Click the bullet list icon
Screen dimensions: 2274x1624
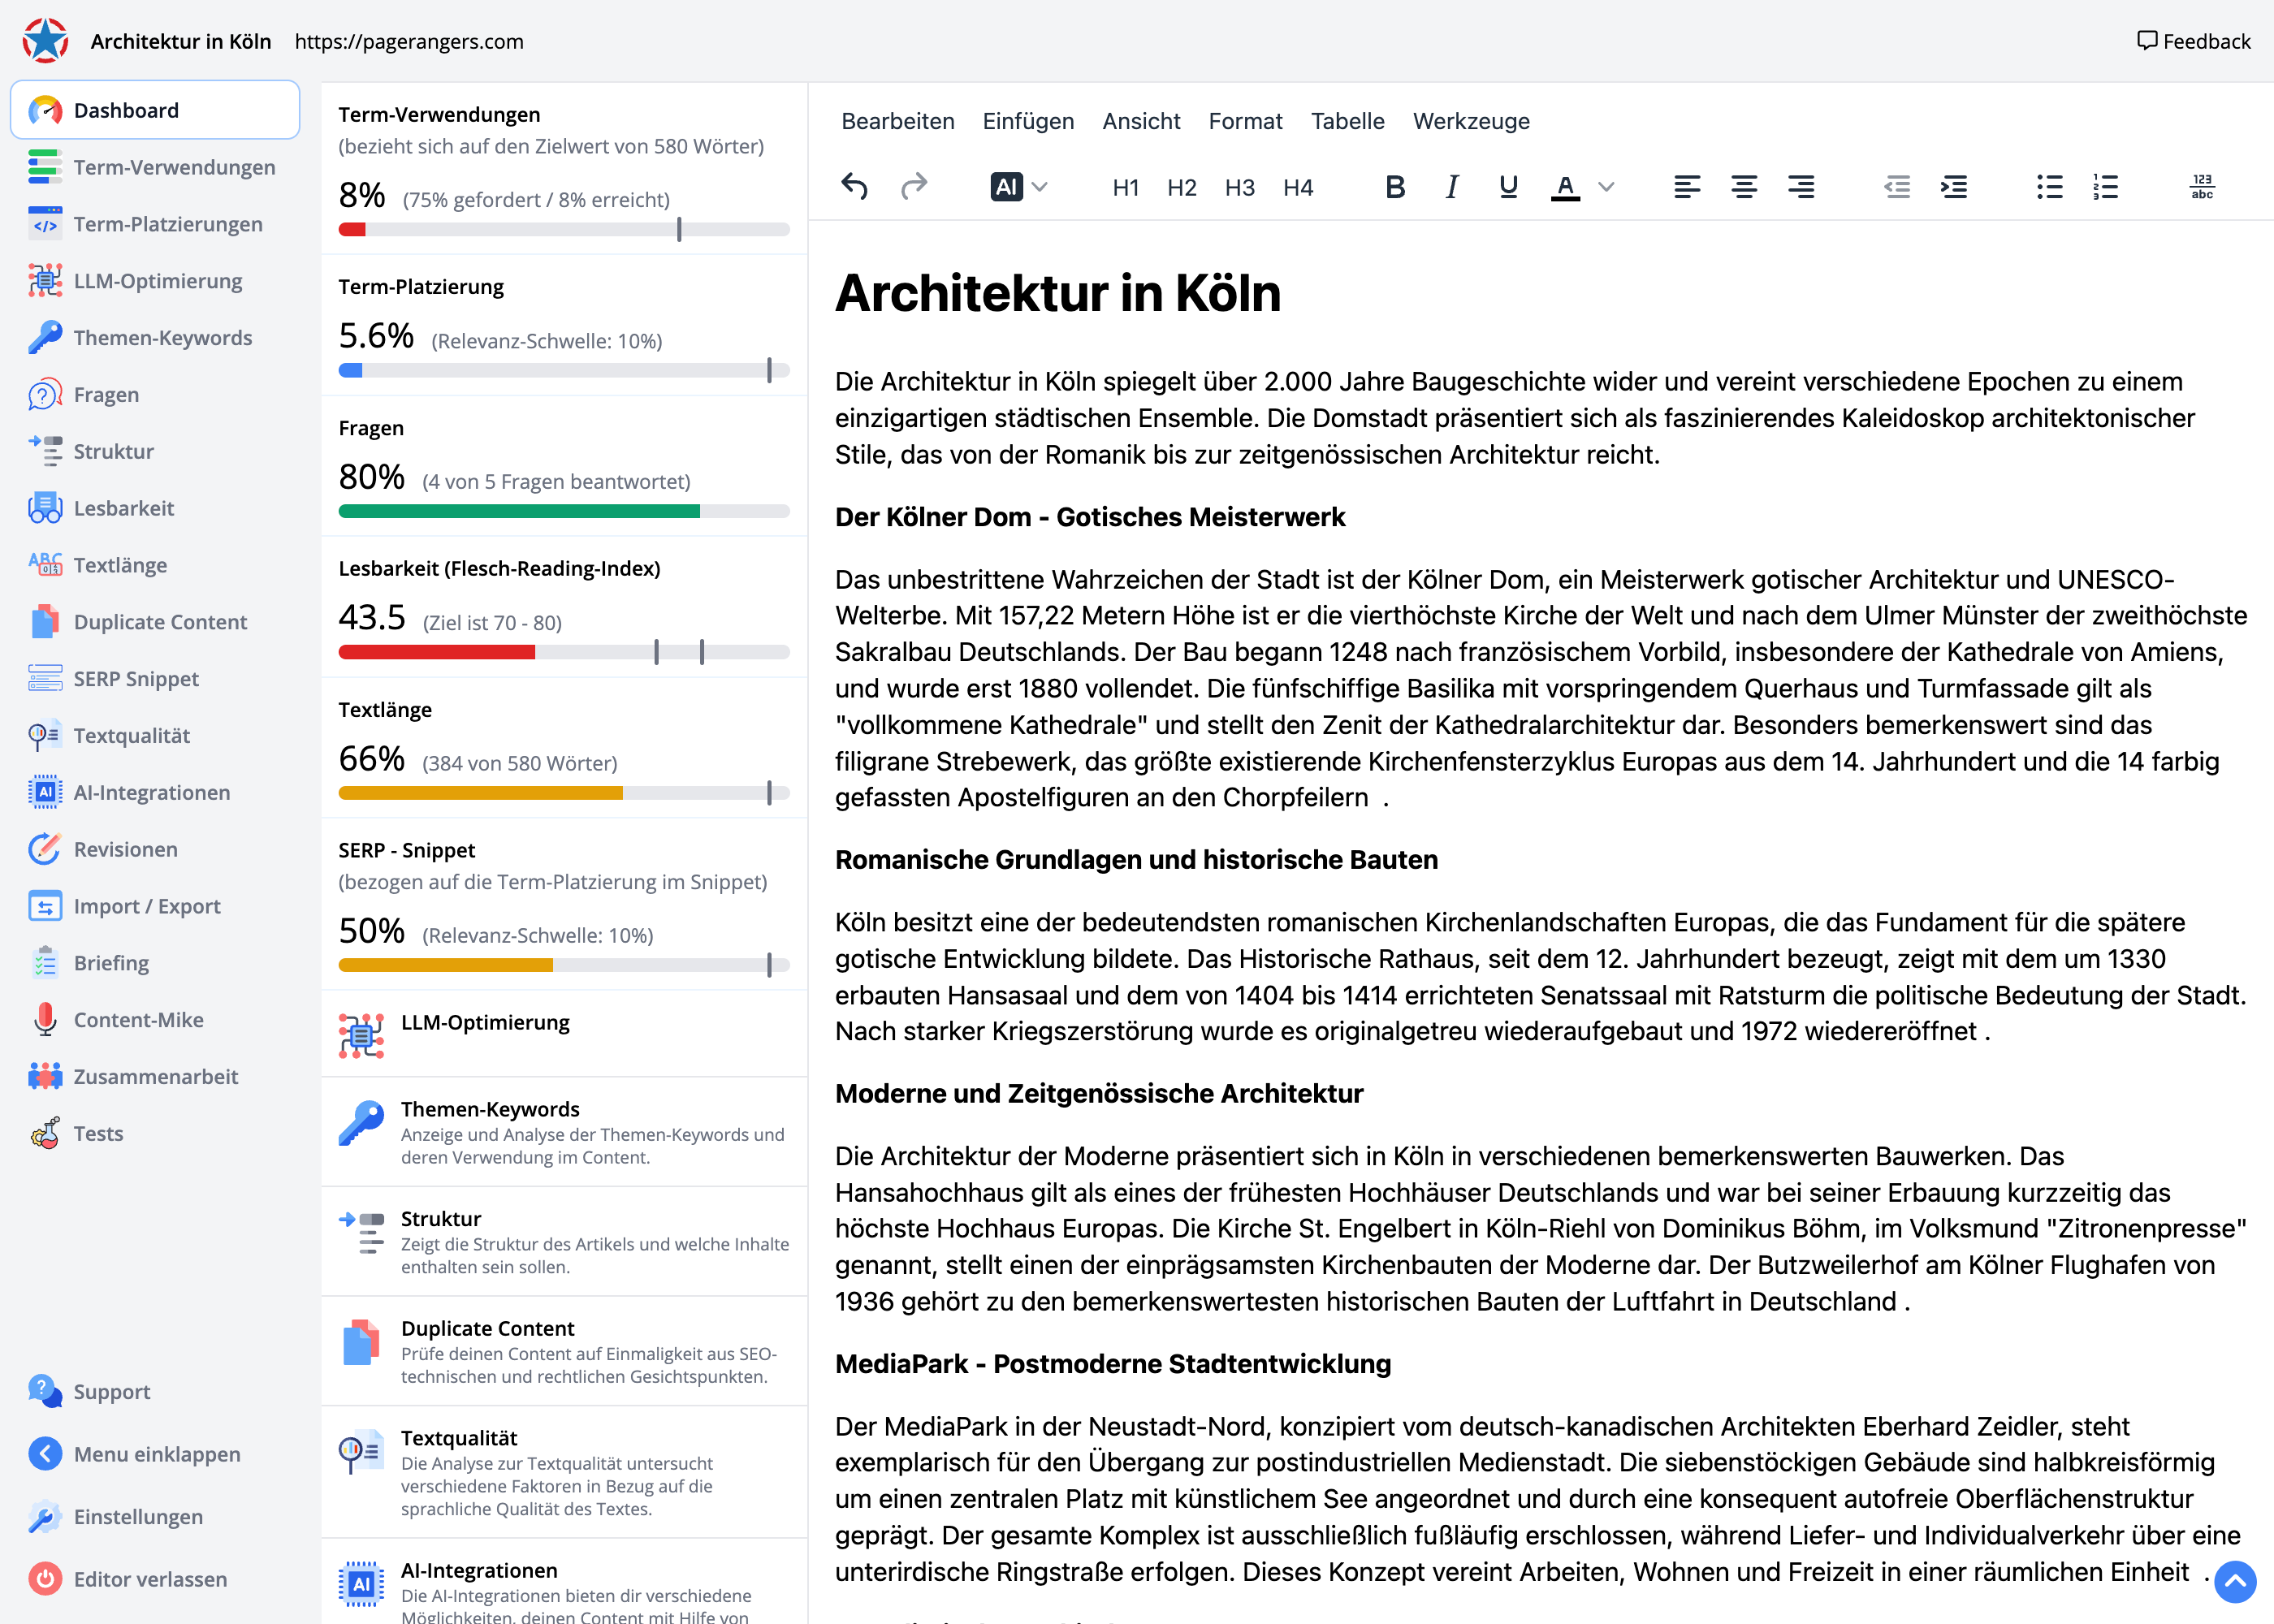pos(2050,186)
